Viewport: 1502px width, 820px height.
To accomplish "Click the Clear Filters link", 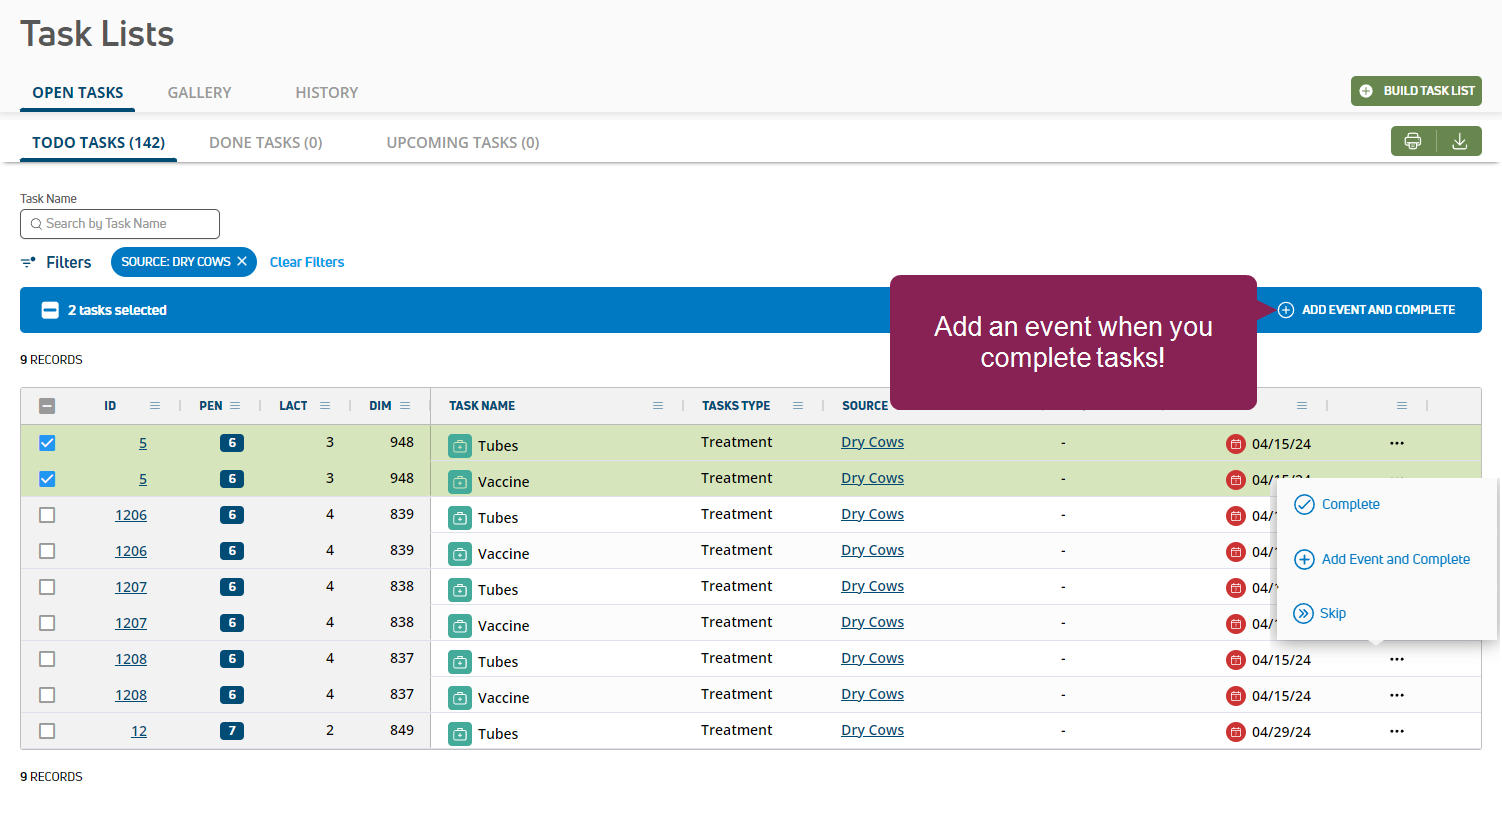I will coord(307,262).
